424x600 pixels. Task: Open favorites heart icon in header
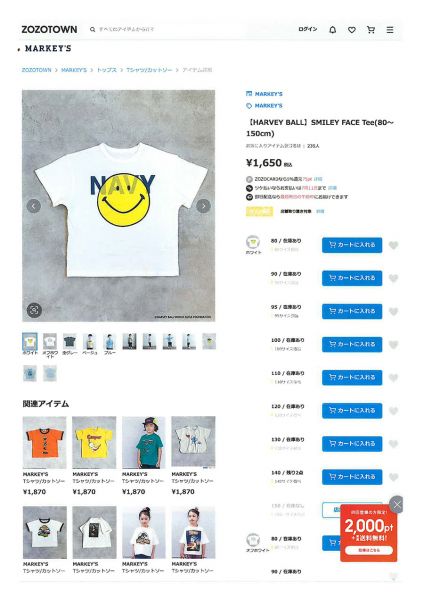point(352,29)
